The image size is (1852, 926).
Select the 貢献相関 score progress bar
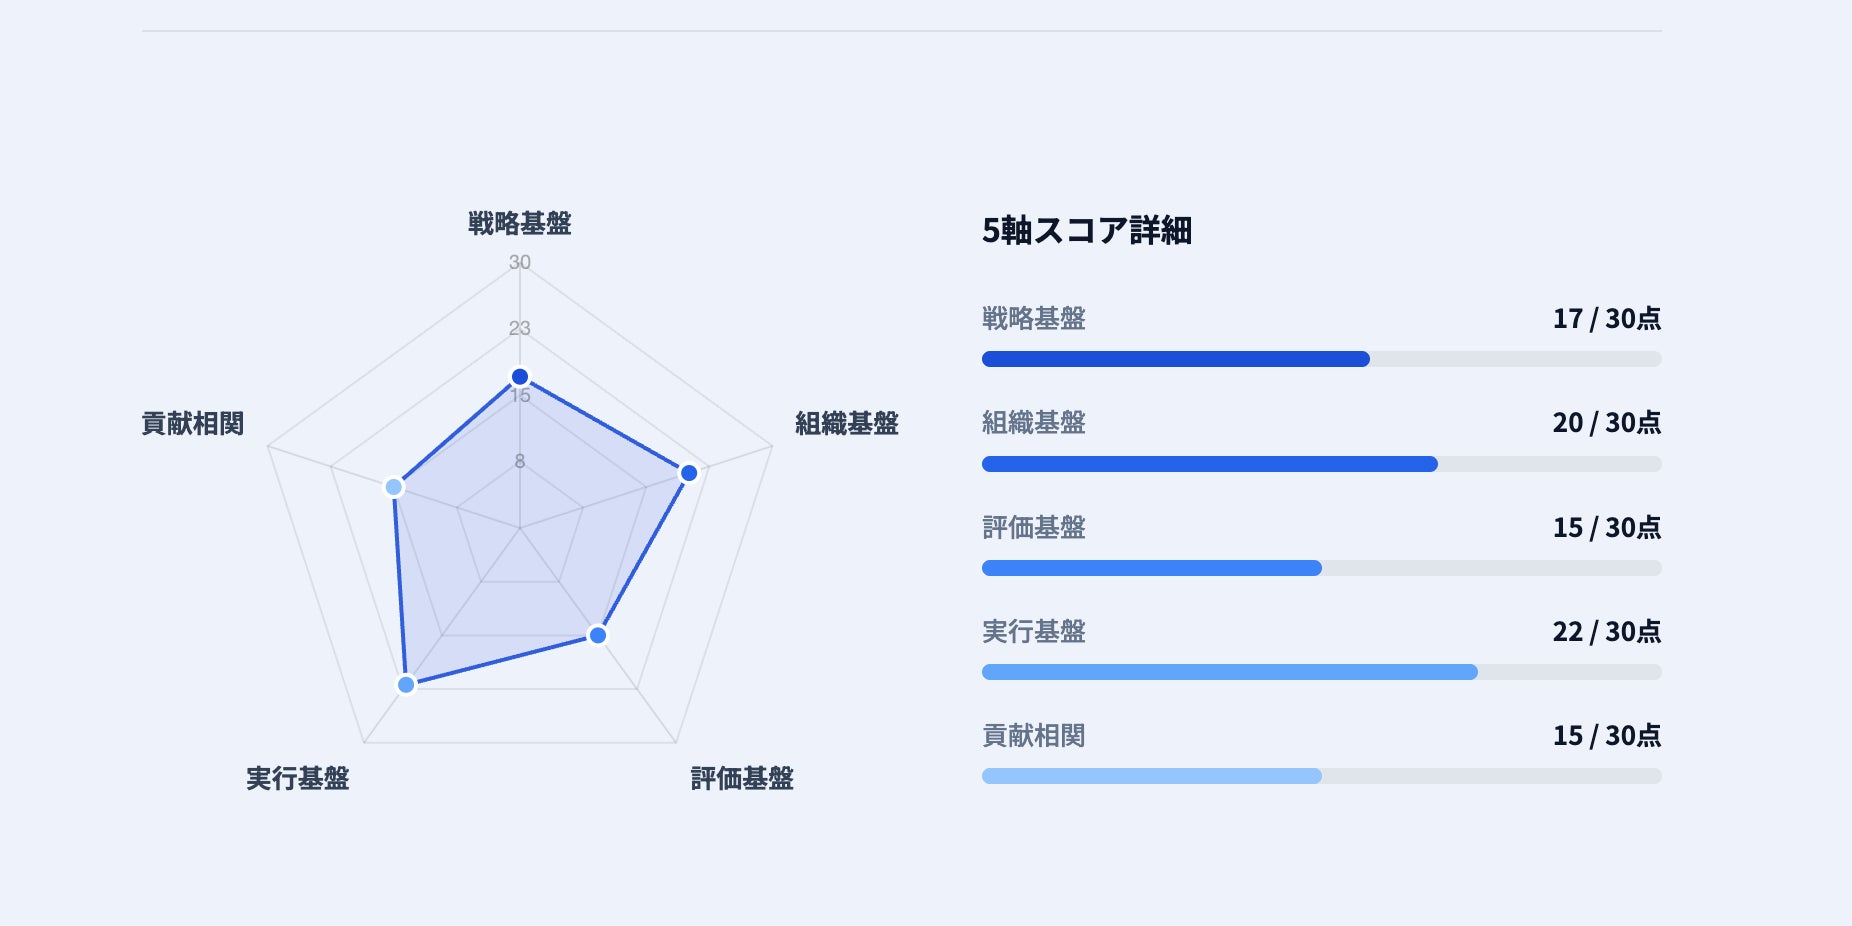(1321, 776)
